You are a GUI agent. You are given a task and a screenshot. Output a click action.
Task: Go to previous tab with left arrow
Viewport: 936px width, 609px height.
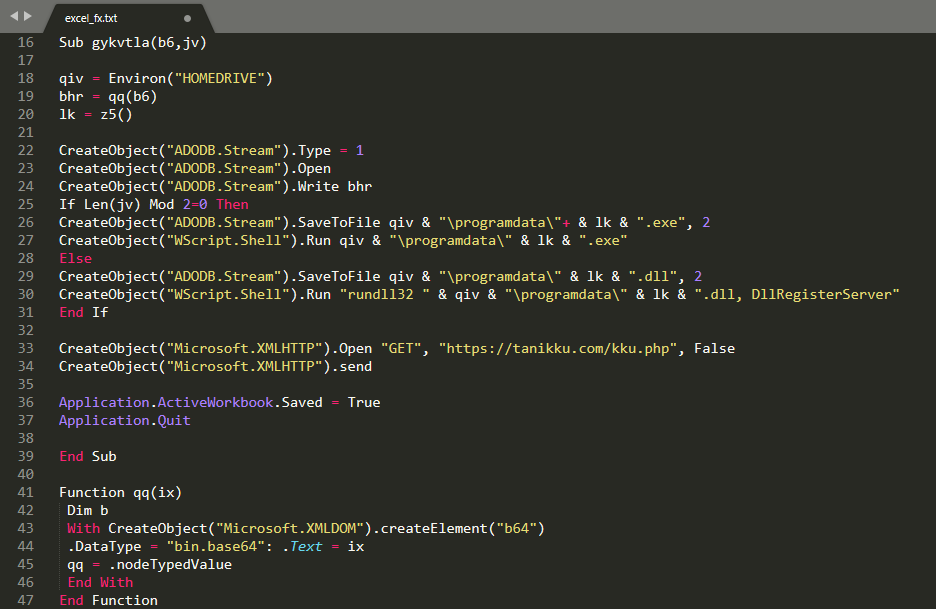14,16
